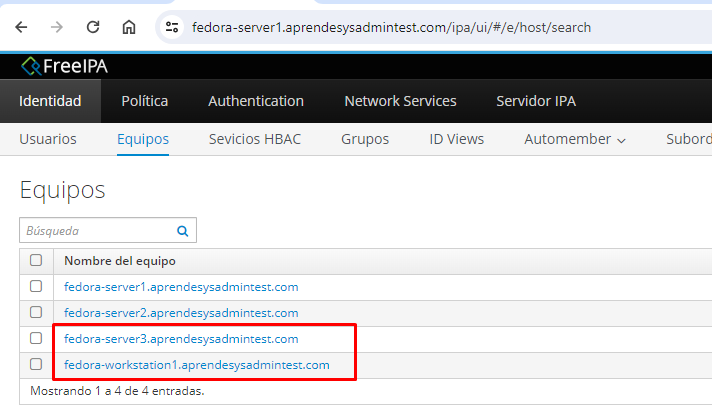This screenshot has height=412, width=712.
Task: Open fedora-server2.aprendesysadmintest.com host link
Action: pyautogui.click(x=181, y=313)
